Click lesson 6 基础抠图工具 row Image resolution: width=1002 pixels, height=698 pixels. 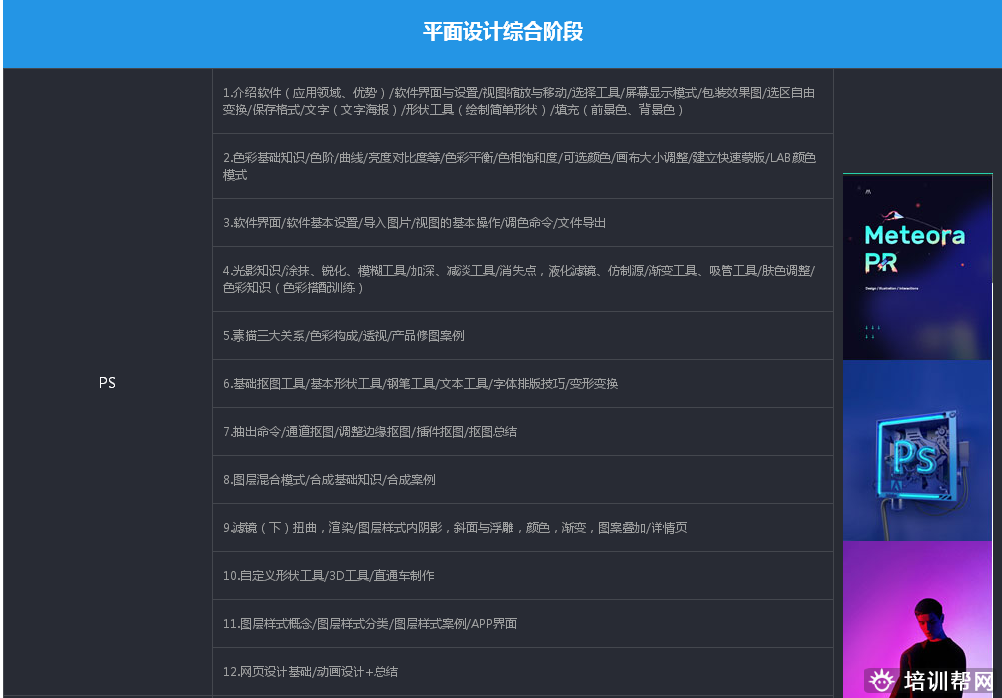[520, 383]
